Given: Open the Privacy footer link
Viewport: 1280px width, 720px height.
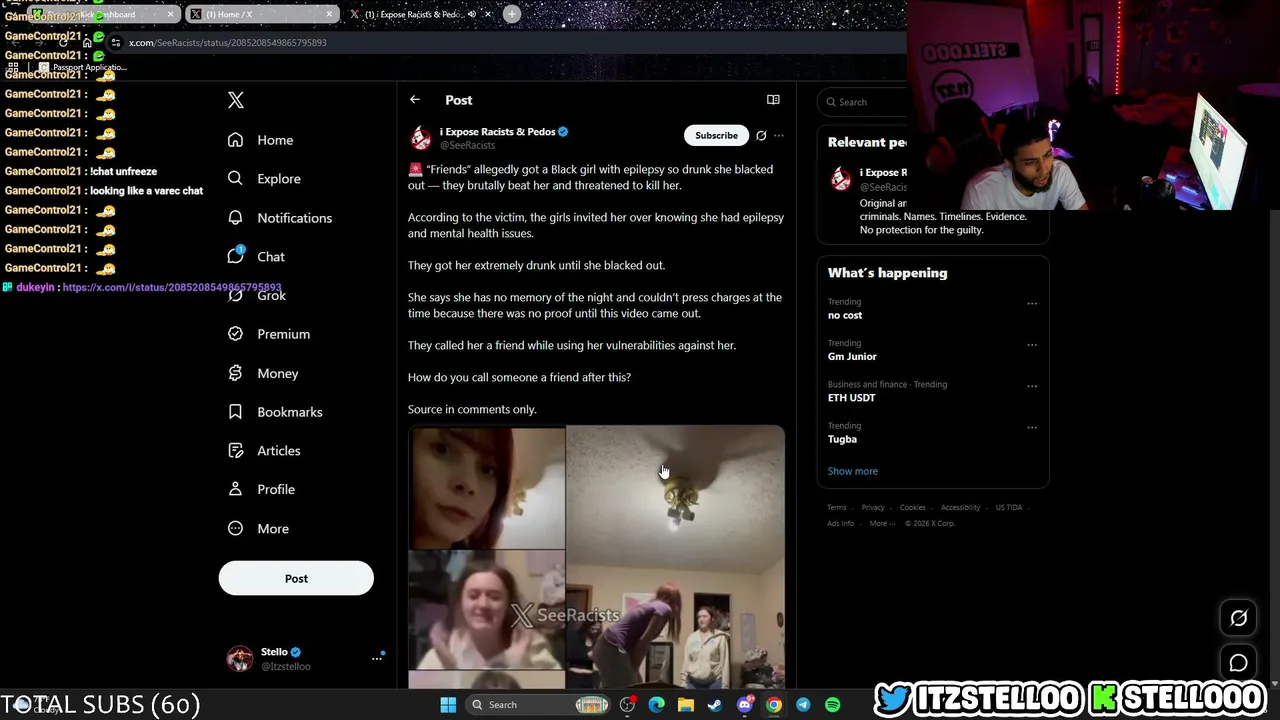Looking at the screenshot, I should (x=873, y=508).
